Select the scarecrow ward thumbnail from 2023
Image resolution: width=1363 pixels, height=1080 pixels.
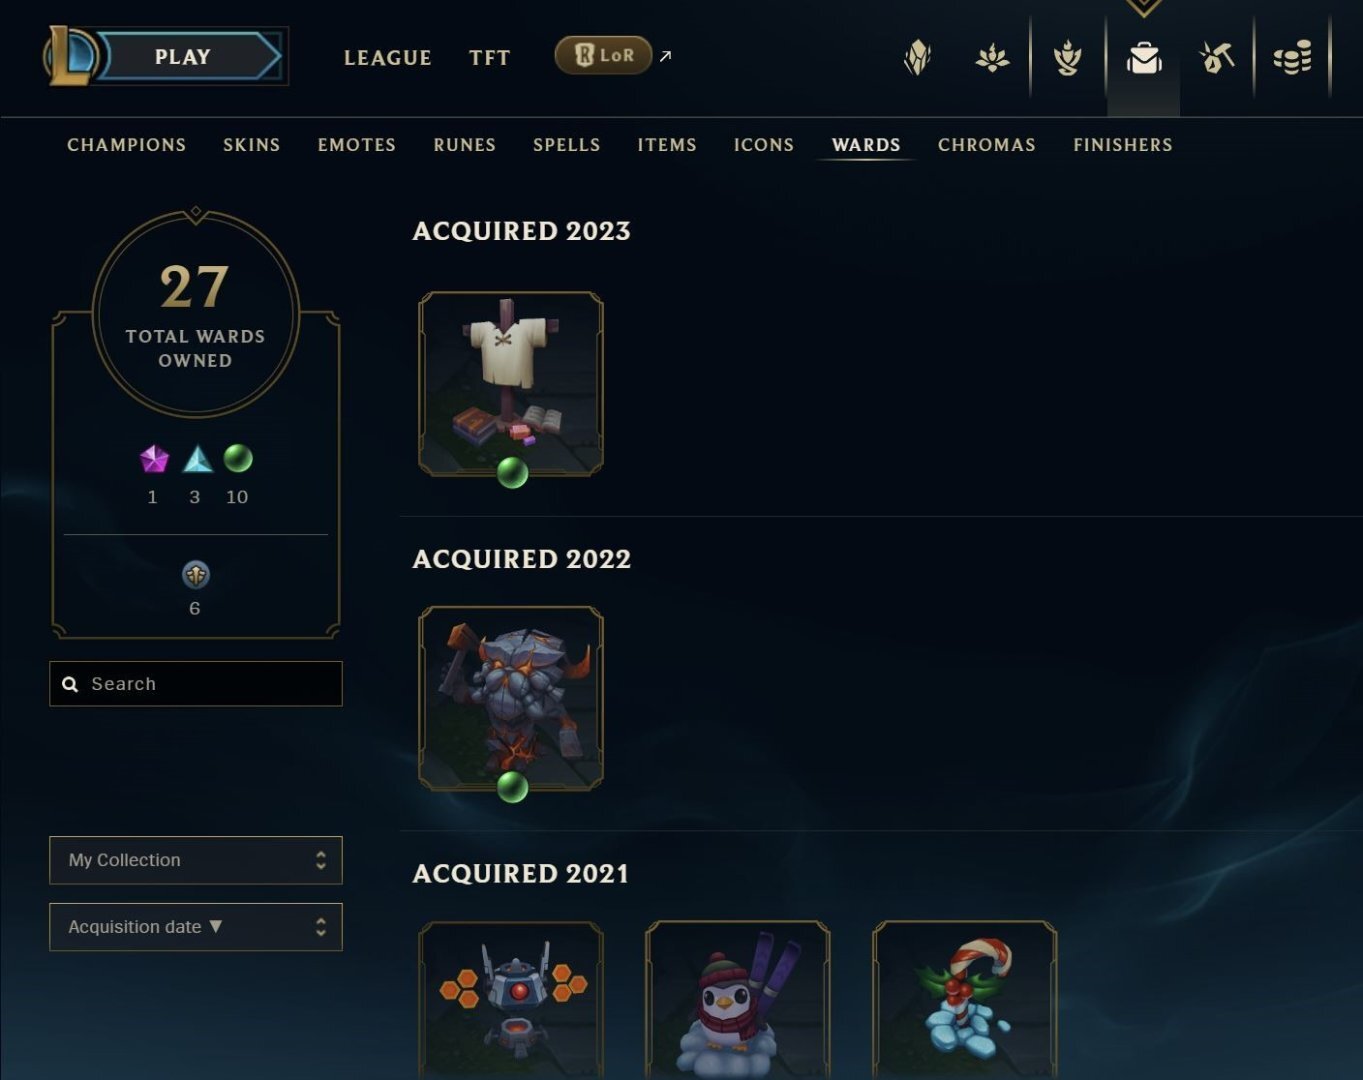coord(511,383)
